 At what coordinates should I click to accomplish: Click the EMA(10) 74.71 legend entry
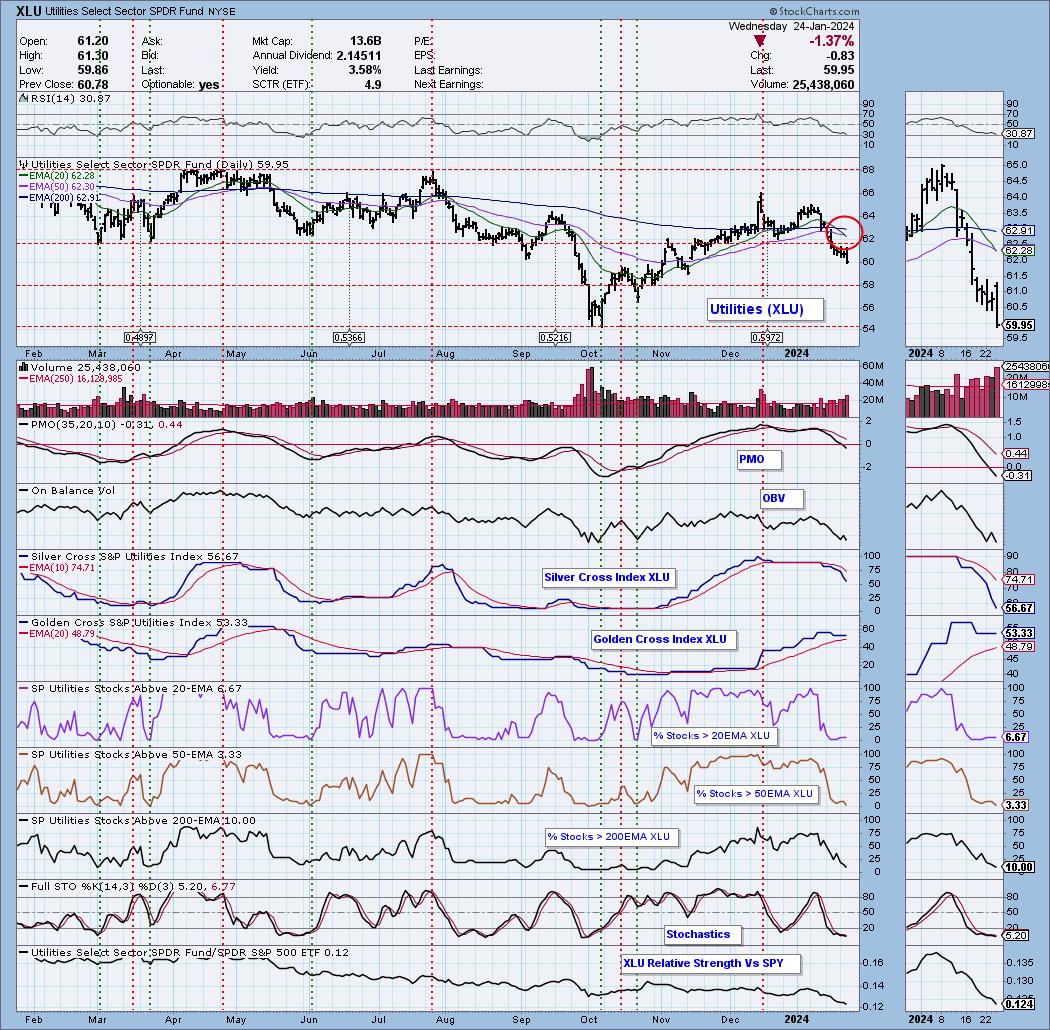(57, 567)
